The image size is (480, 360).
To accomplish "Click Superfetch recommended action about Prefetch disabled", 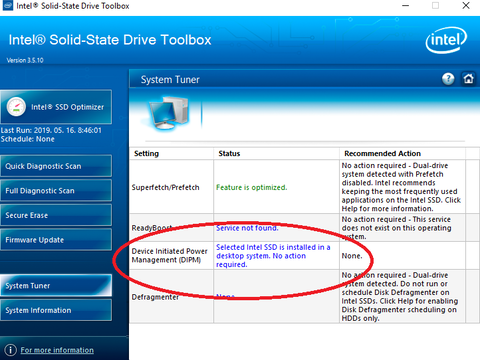I will [401, 187].
